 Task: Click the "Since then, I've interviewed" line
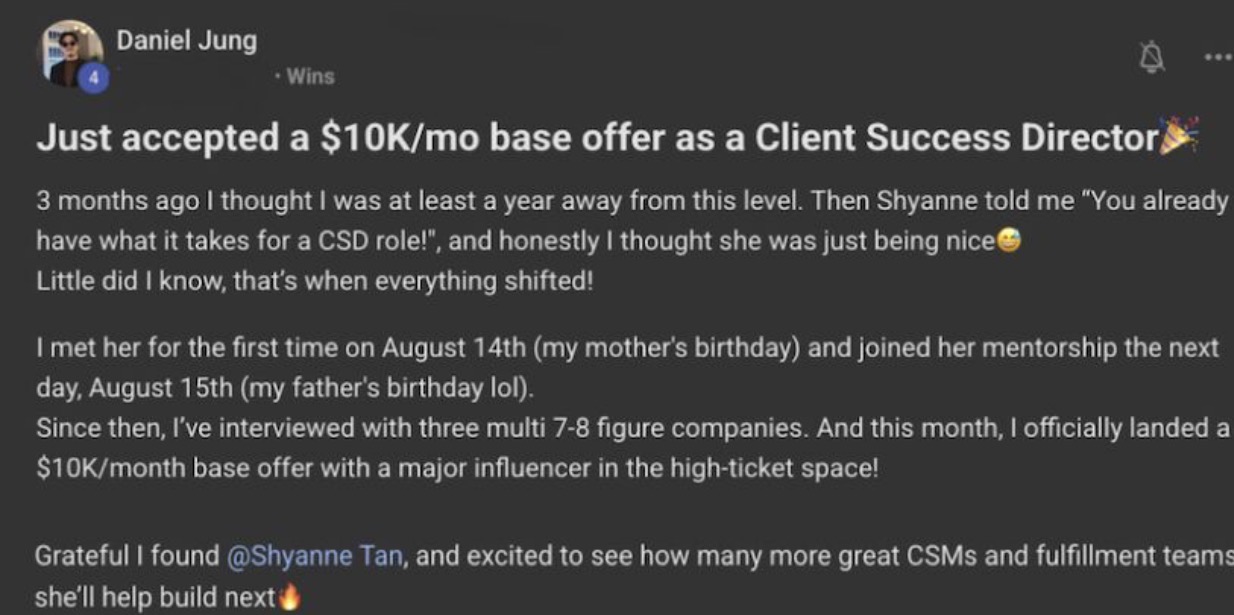[x=632, y=428]
